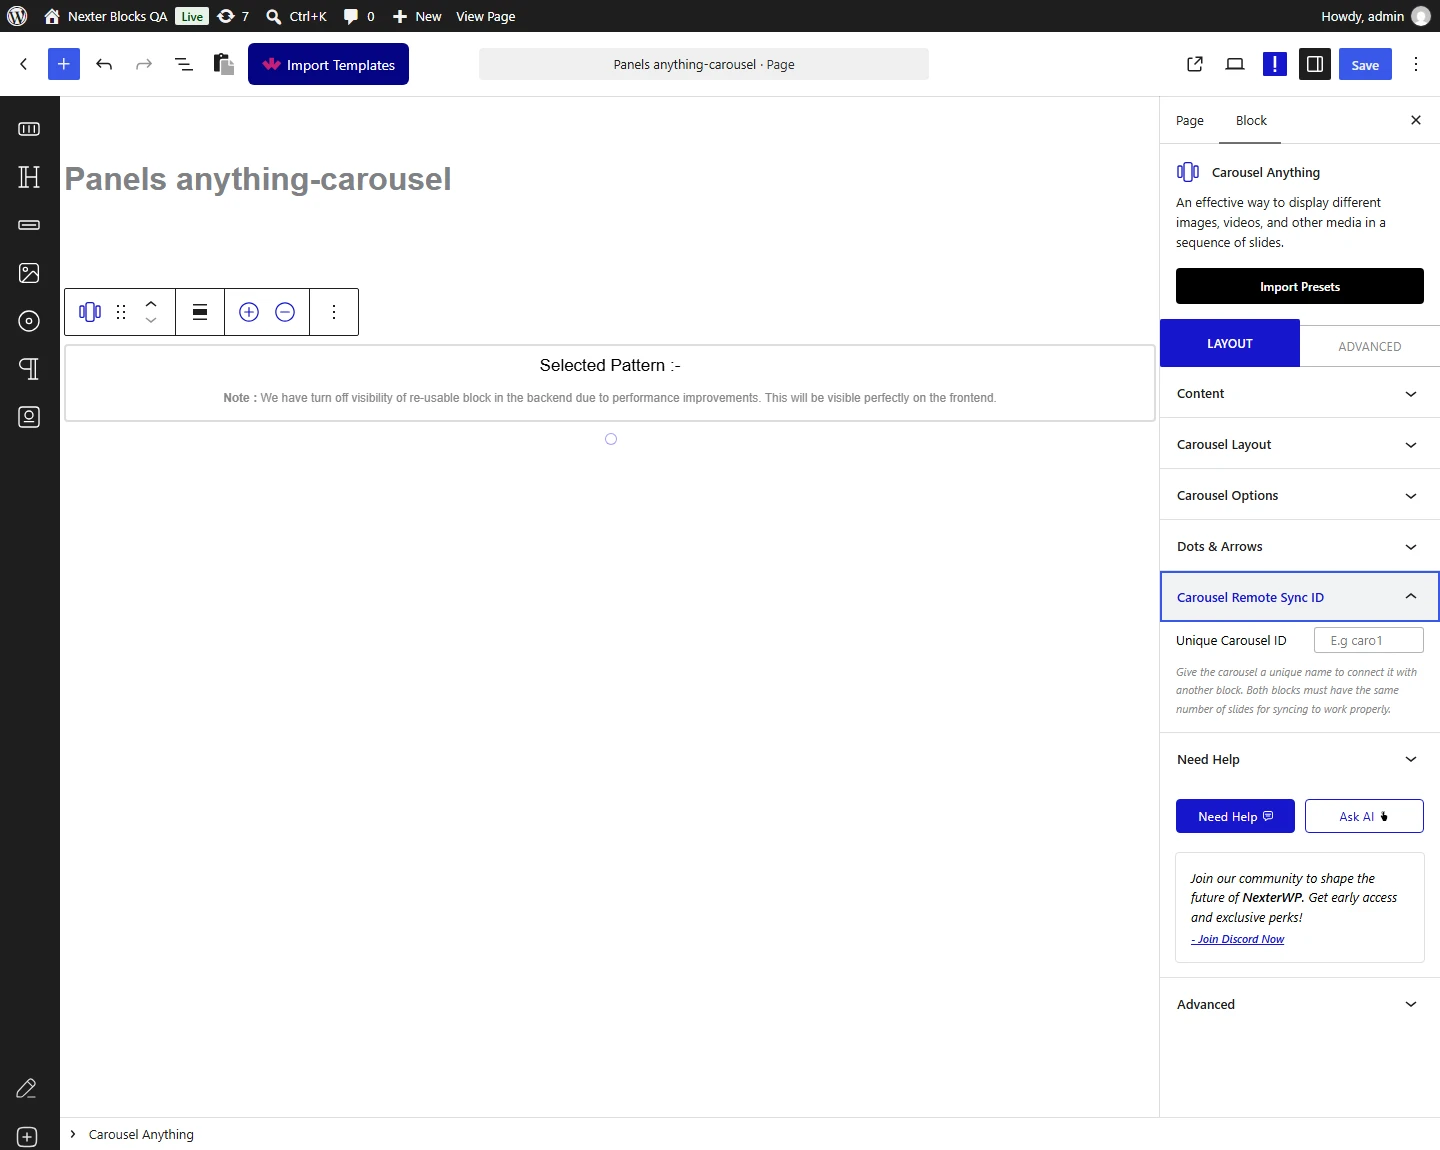Toggle the Settings sidebar panel icon
The image size is (1440, 1150).
pos(1315,64)
